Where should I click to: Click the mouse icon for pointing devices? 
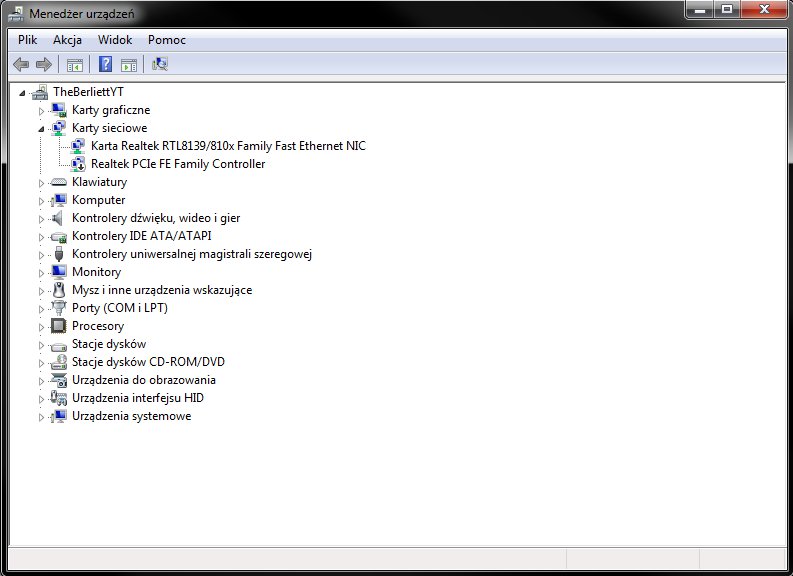(59, 290)
